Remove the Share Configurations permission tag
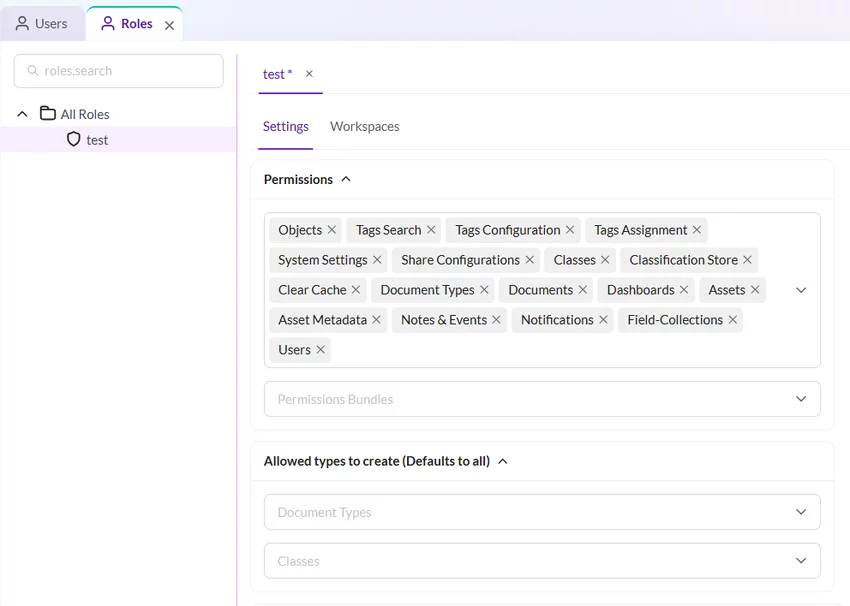The image size is (850, 606). [530, 260]
